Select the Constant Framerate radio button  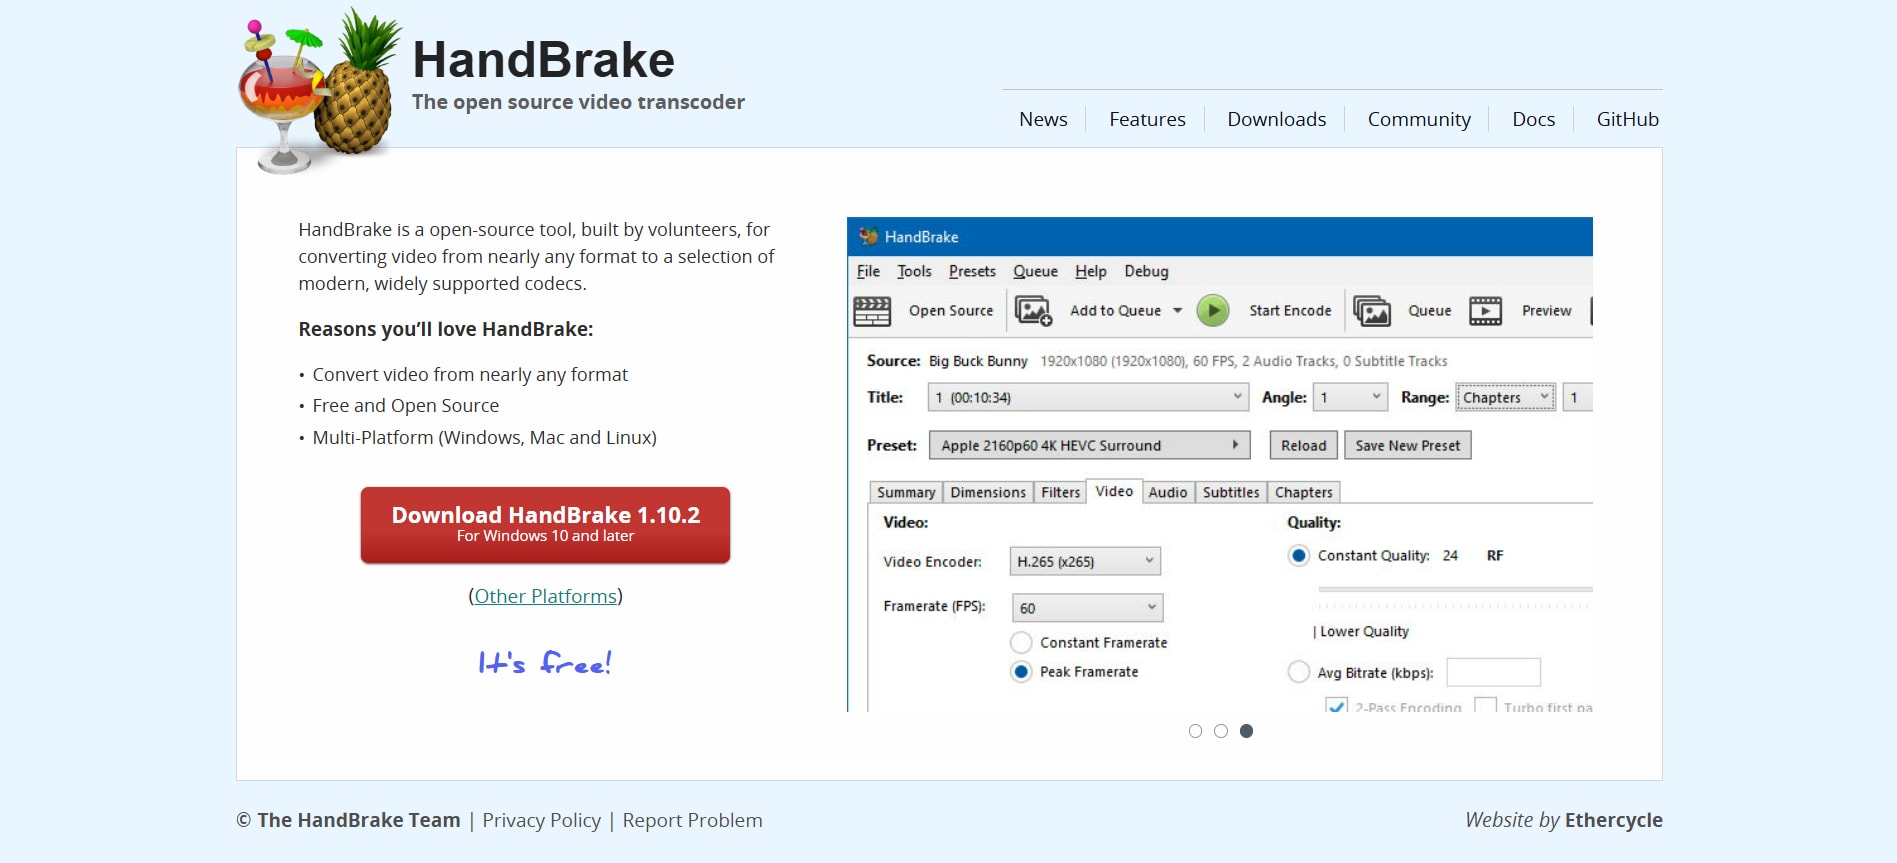[x=1021, y=643]
